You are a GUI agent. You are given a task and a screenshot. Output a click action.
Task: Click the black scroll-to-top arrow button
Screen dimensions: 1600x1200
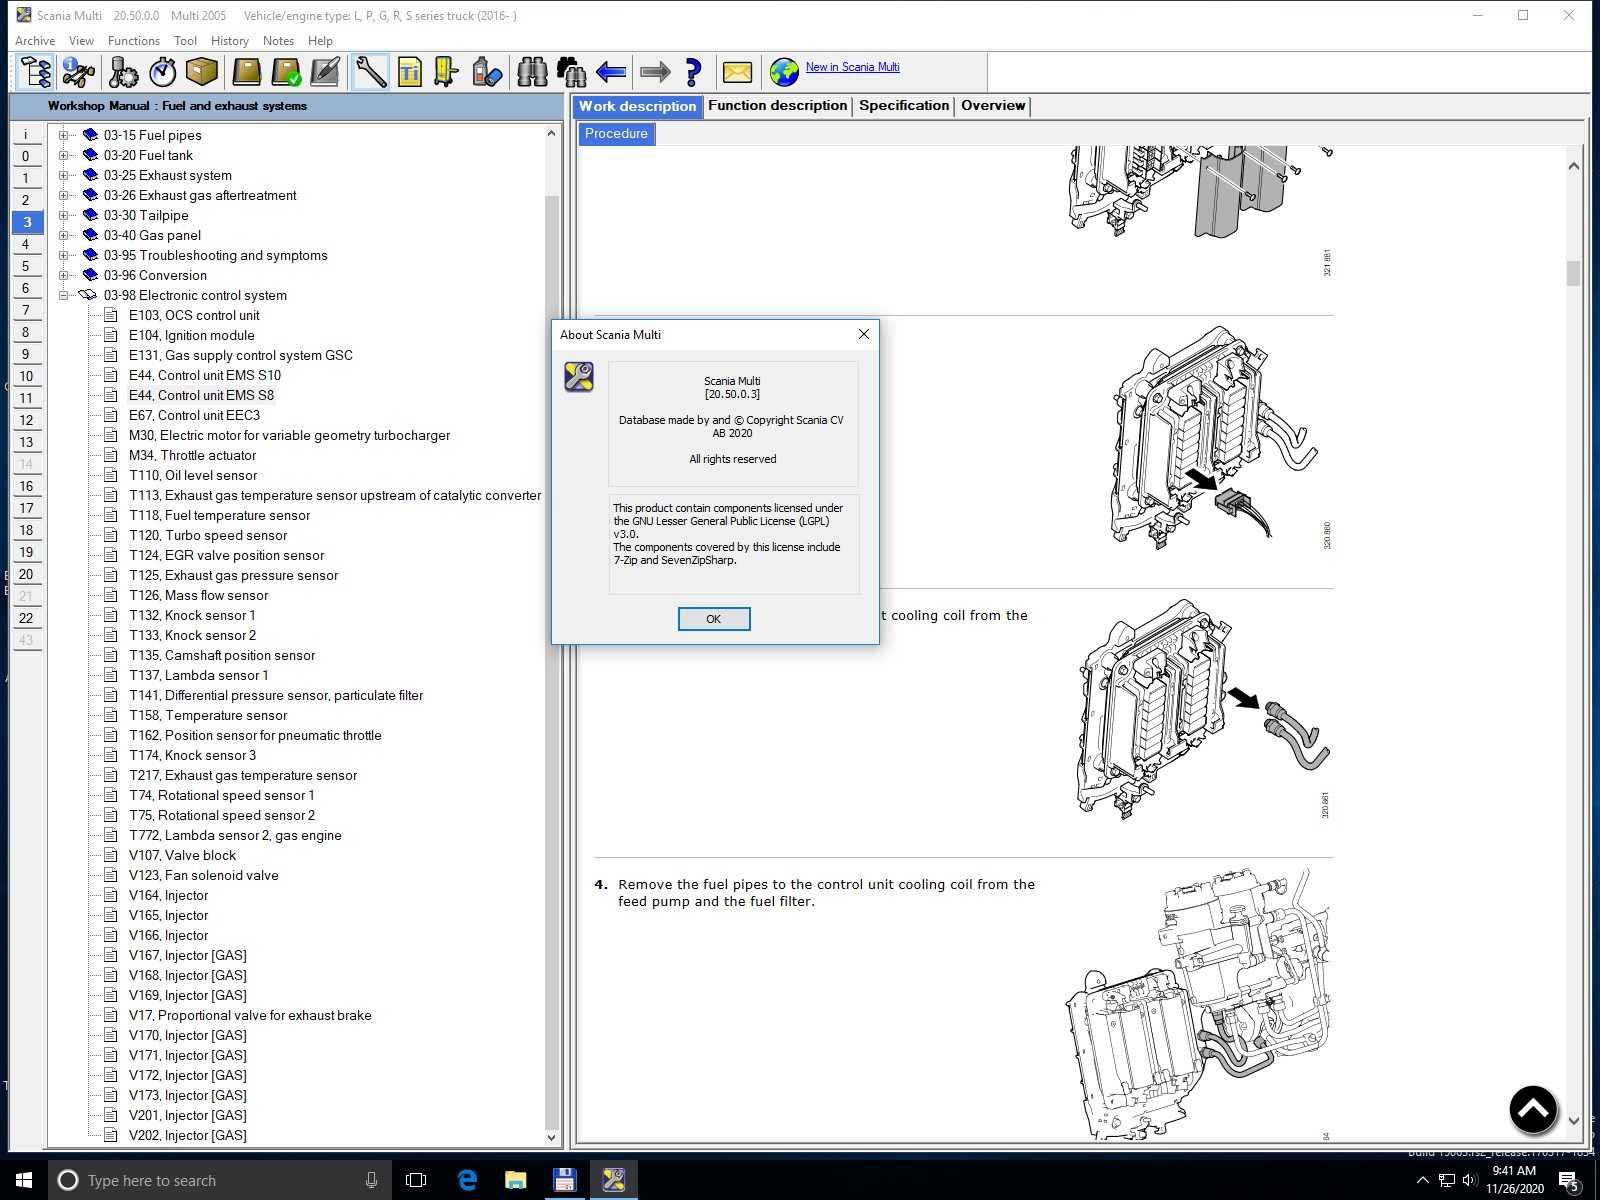pyautogui.click(x=1533, y=1109)
